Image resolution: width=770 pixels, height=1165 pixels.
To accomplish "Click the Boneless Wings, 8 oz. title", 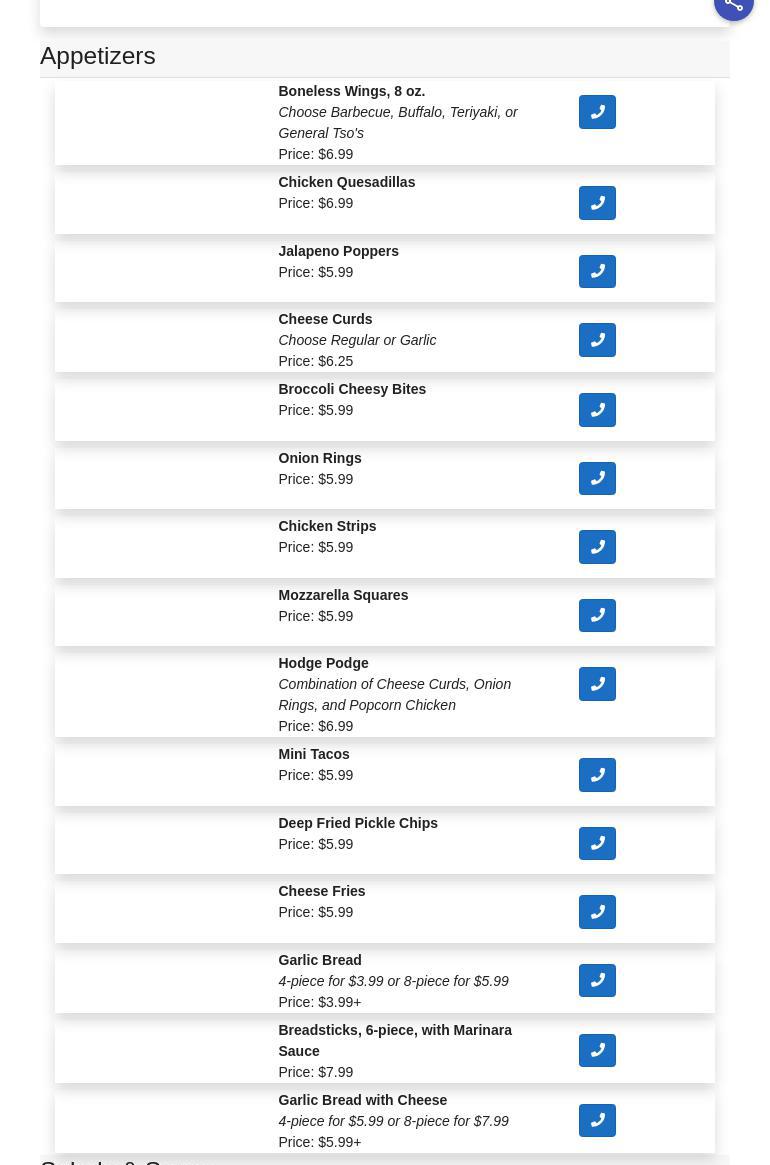I will [x=351, y=91].
